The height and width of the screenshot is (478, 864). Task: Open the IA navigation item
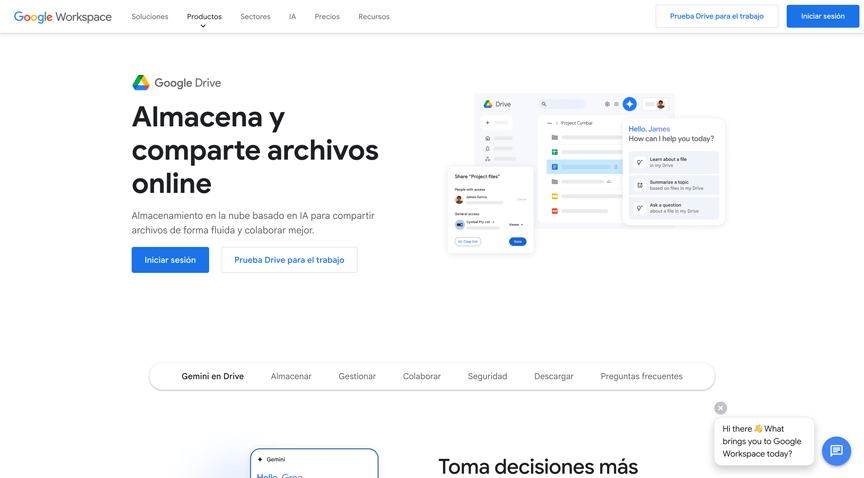pos(293,17)
